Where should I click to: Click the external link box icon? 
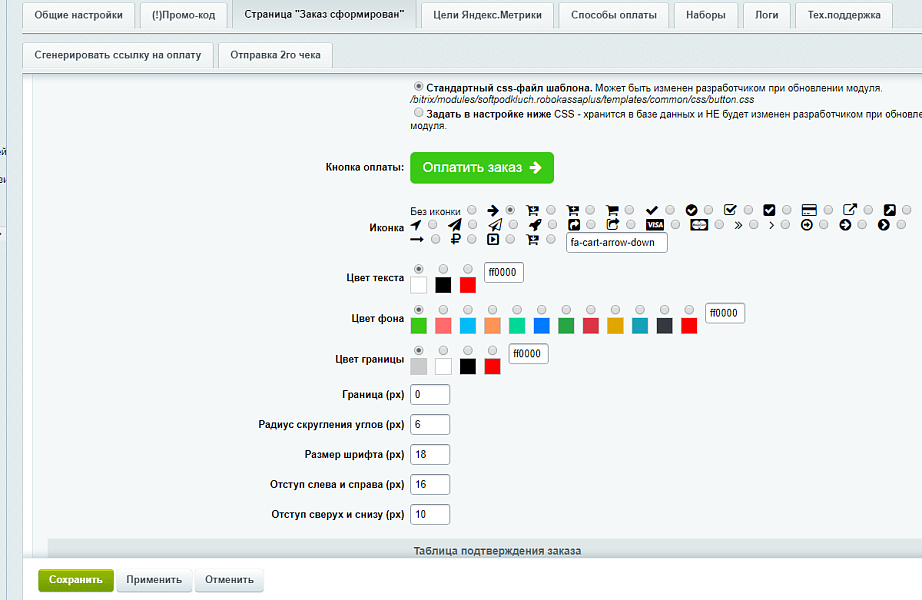click(849, 210)
